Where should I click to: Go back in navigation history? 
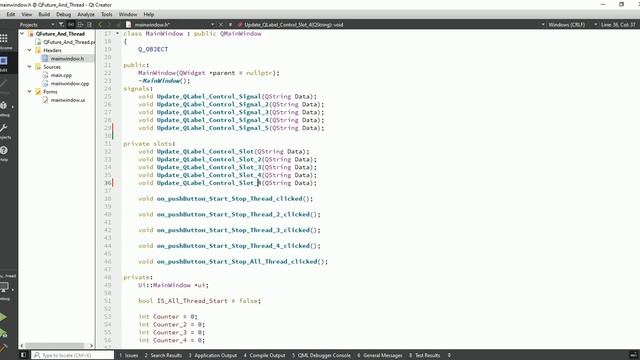(100, 24)
